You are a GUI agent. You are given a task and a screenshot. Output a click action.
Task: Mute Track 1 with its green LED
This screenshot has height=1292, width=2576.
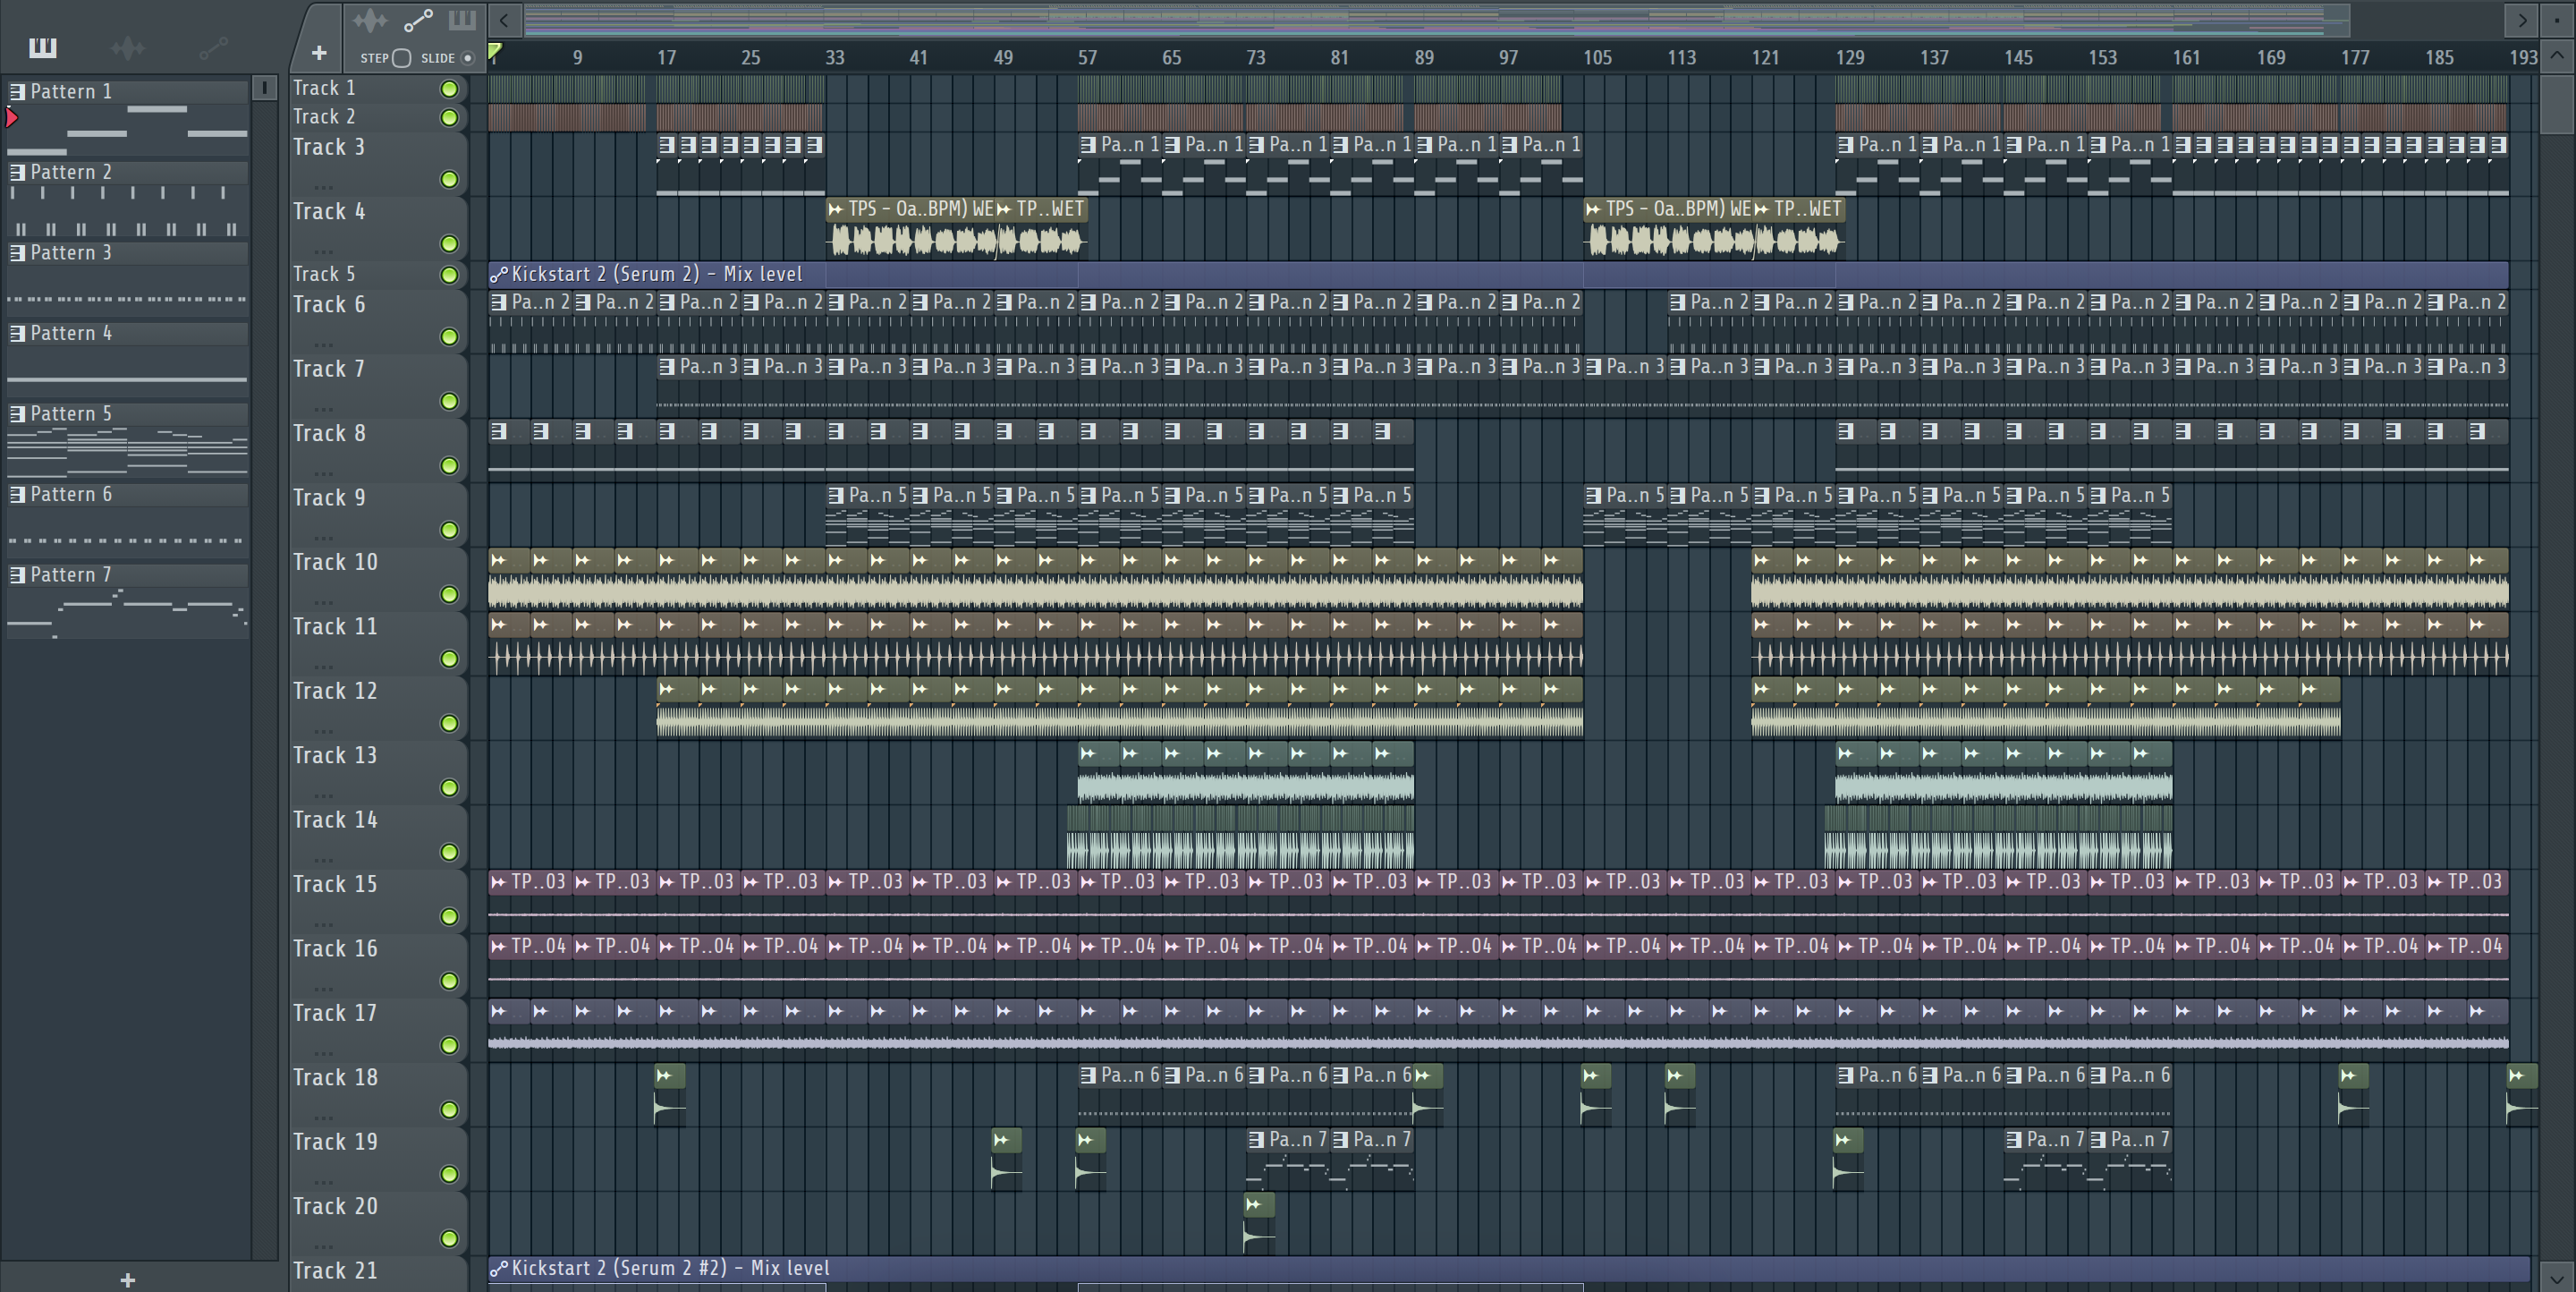click(x=450, y=89)
